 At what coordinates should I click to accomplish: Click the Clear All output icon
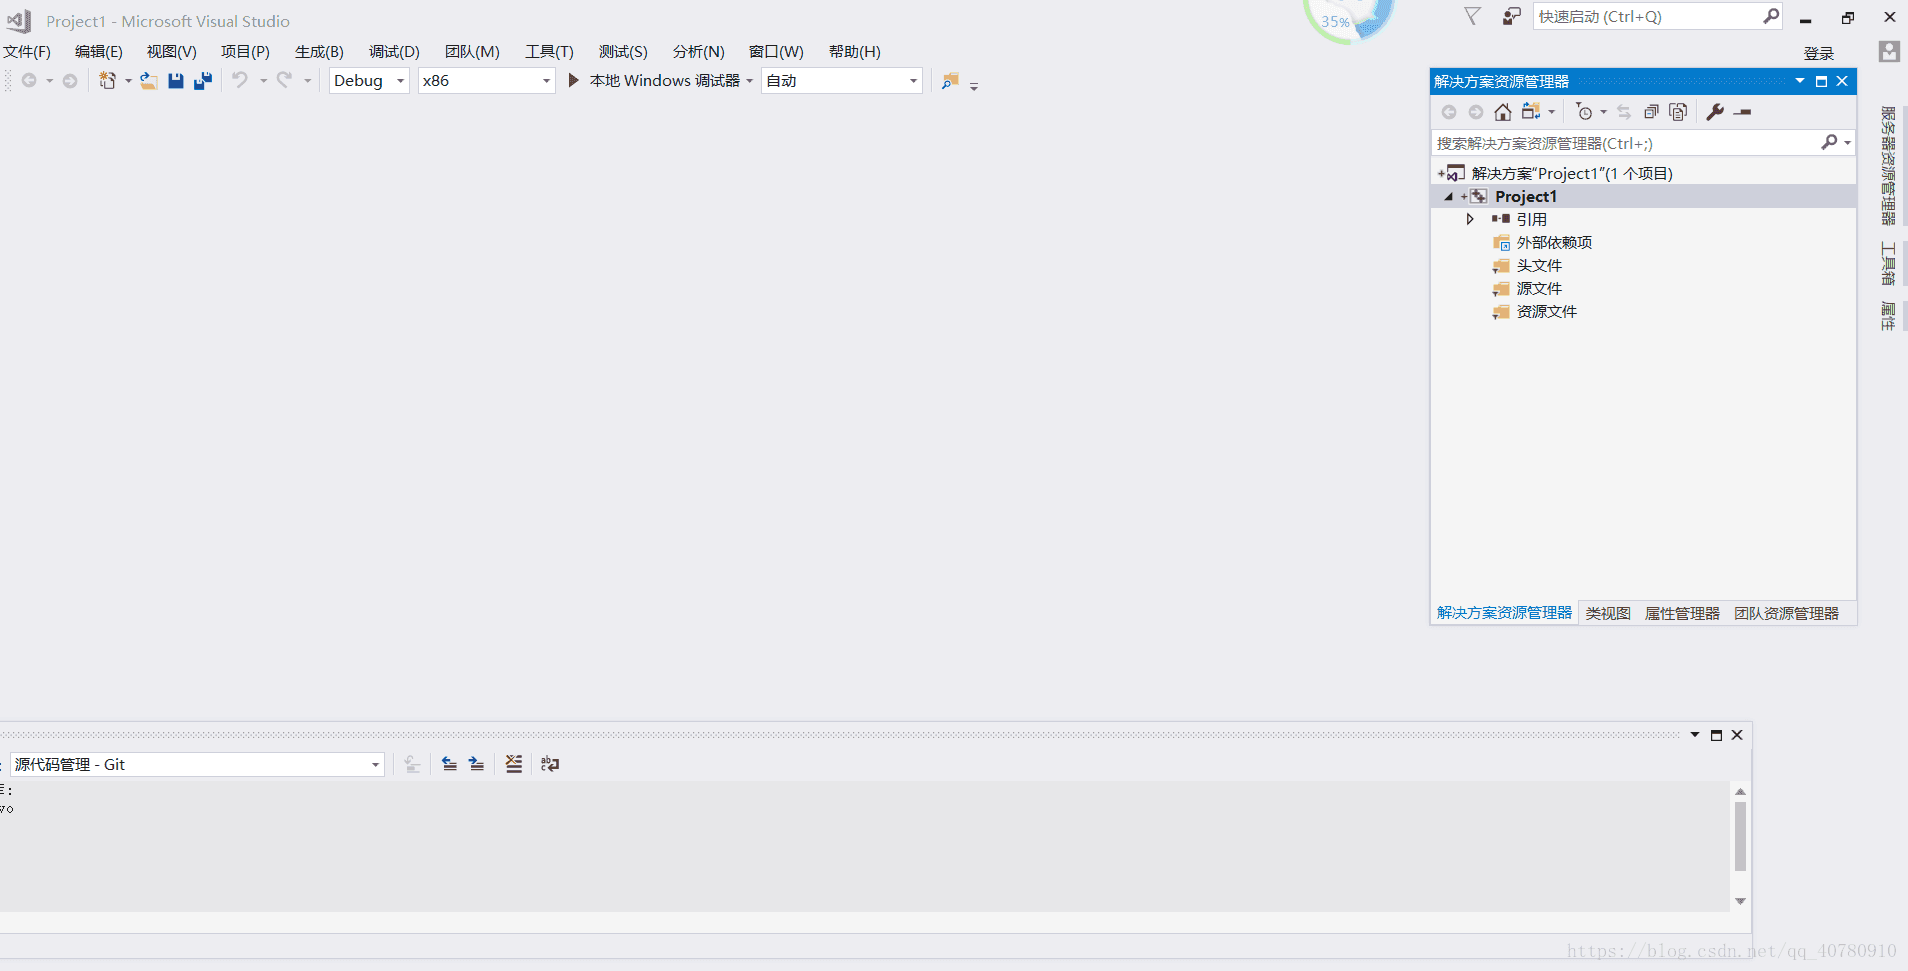[x=514, y=764]
